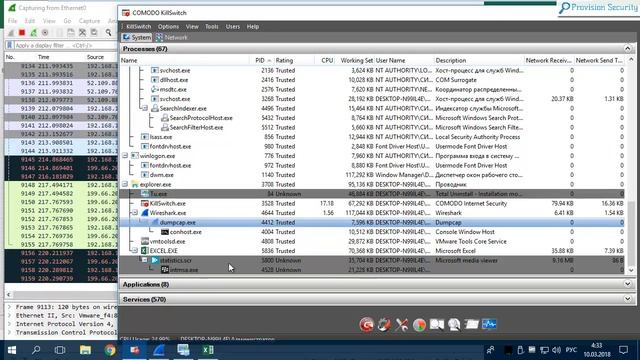Click the display filter bookmark icon in Wireshark

click(x=10, y=45)
